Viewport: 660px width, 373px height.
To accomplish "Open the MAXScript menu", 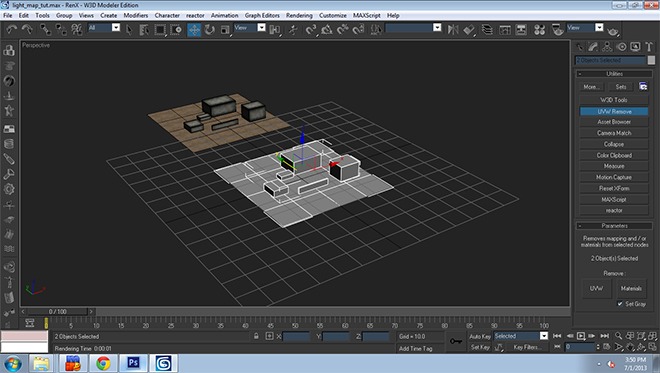I will coord(366,15).
